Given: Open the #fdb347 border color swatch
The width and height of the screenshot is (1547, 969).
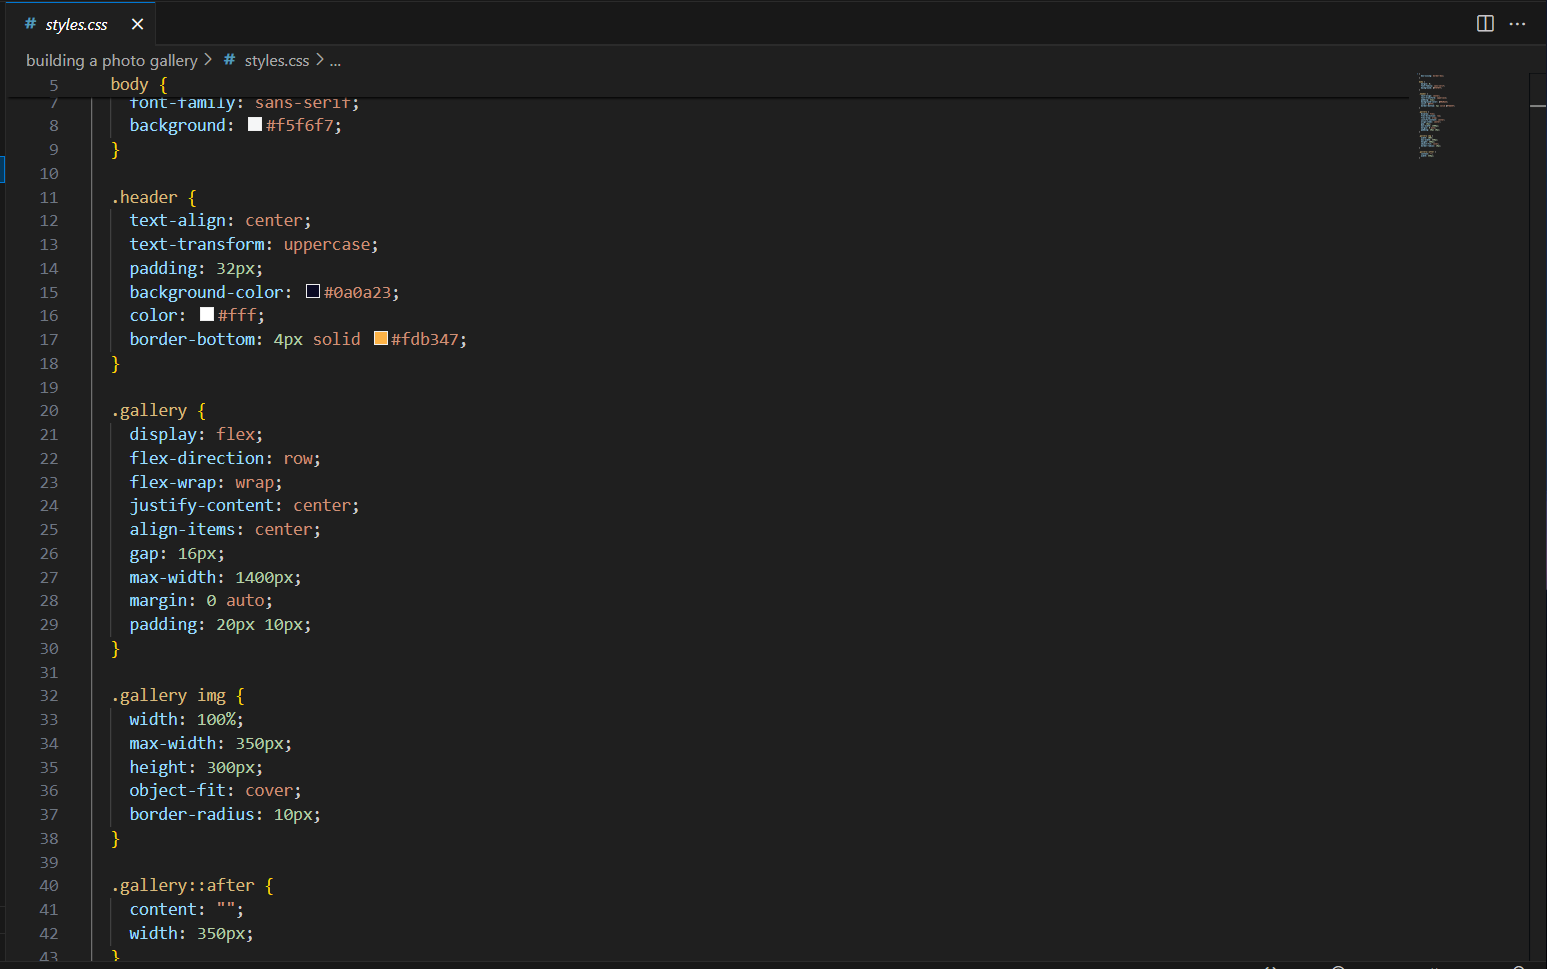Looking at the screenshot, I should pos(381,339).
